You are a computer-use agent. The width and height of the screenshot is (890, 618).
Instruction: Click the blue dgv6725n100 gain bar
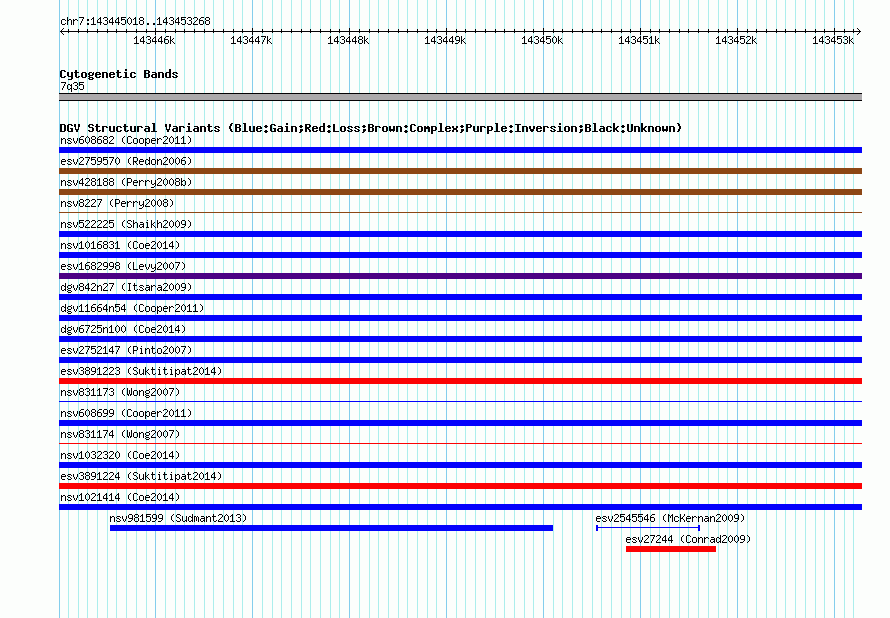click(x=460, y=339)
